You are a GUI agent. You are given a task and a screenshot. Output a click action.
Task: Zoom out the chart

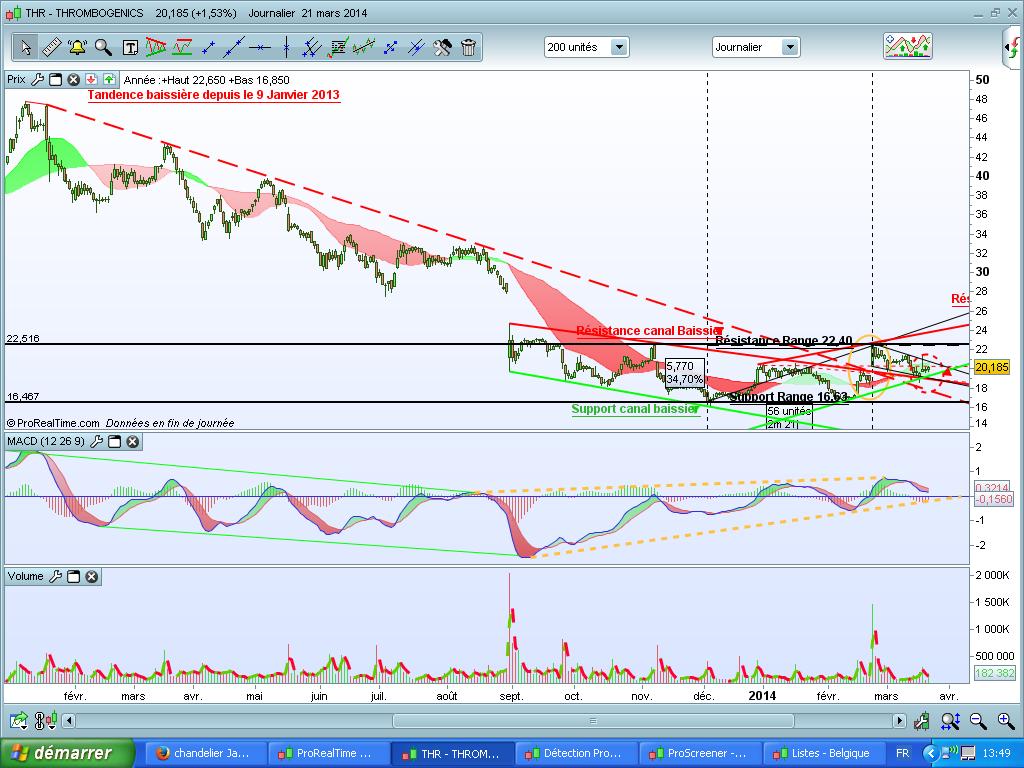(978, 721)
